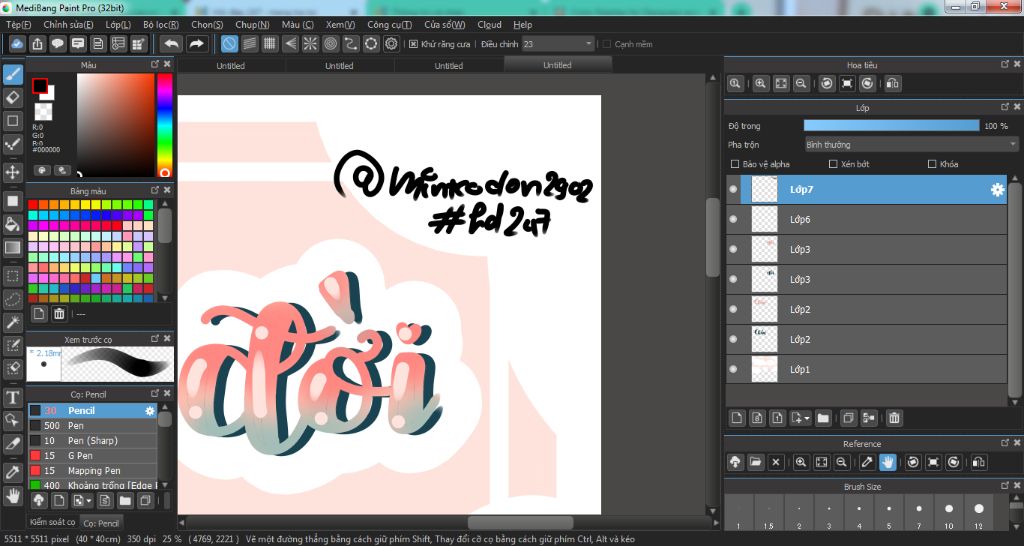Enable Xén bớt clipping checkbox
Viewport: 1024px width, 546px height.
(833, 164)
